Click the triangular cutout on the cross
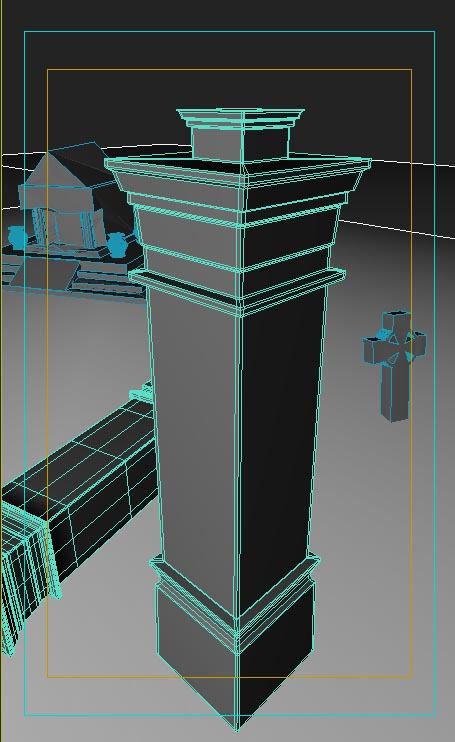 (394, 339)
